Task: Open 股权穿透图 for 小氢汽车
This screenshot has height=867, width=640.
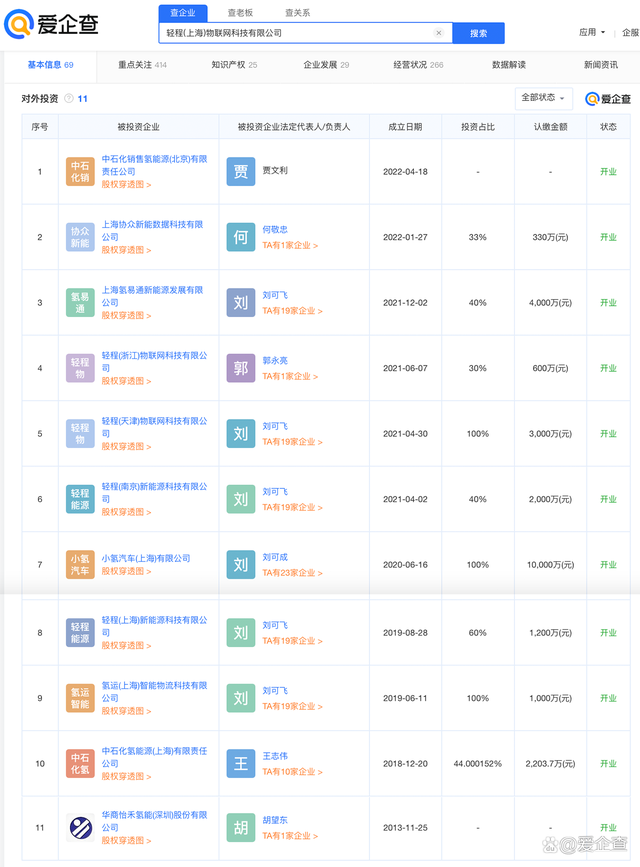Action: pos(126,571)
